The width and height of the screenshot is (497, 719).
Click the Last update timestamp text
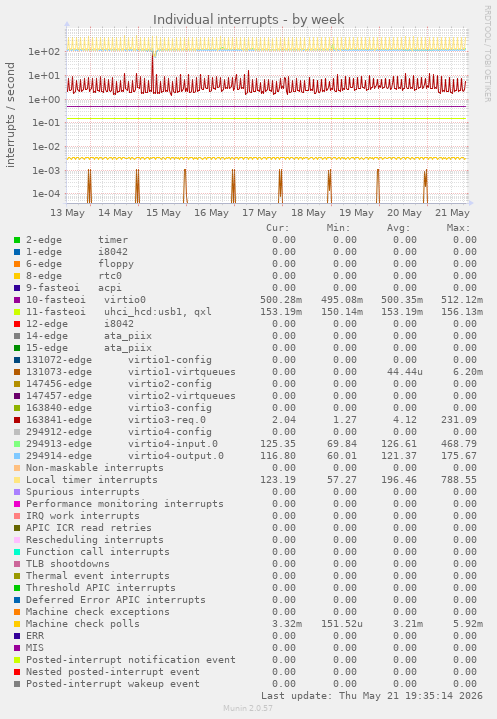(372, 696)
